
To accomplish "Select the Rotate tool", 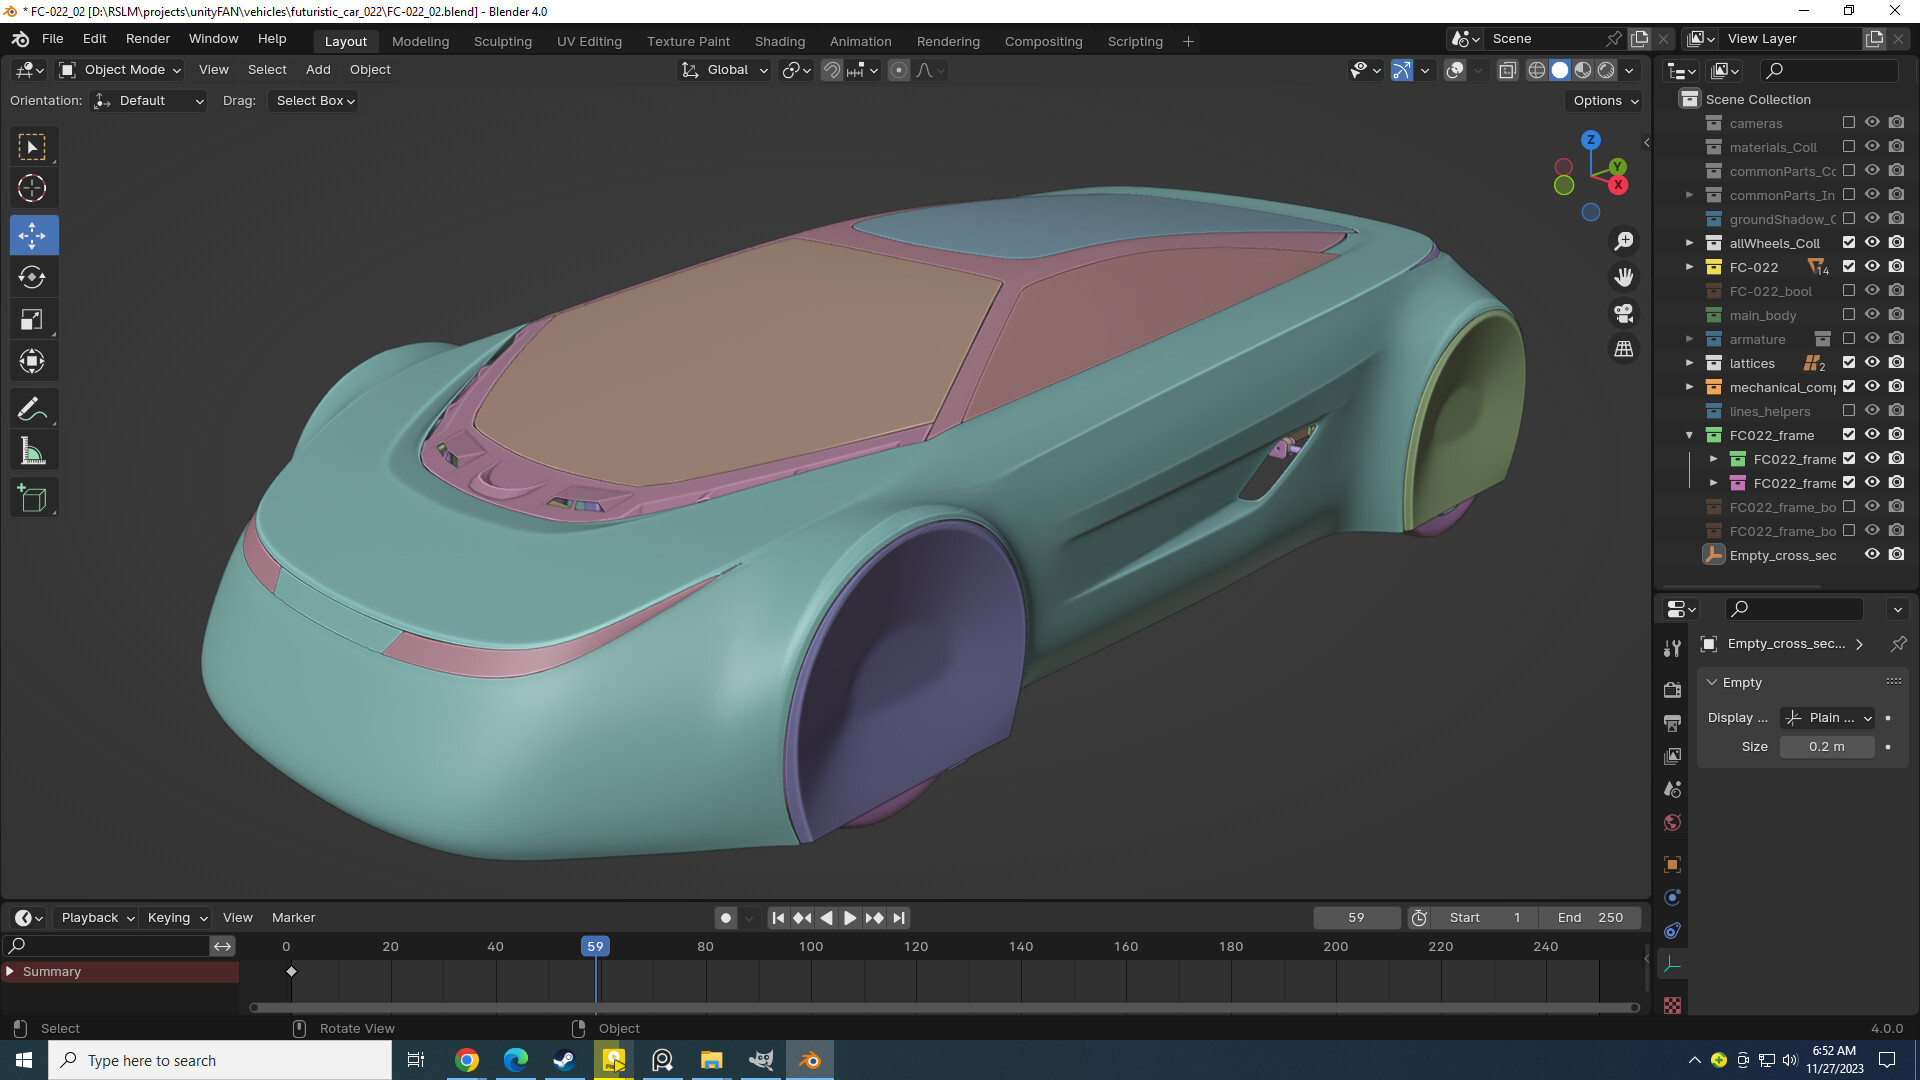I will pyautogui.click(x=34, y=277).
